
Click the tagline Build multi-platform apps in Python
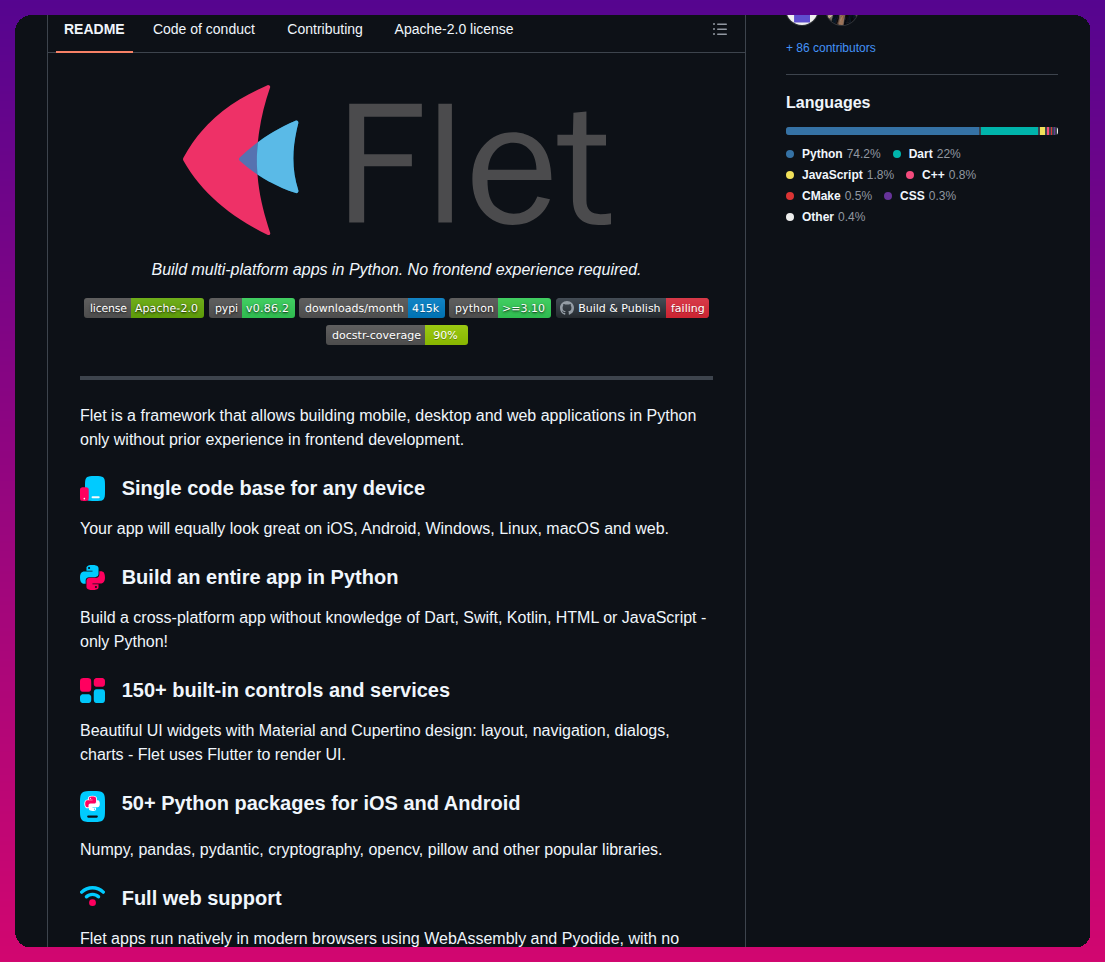click(x=396, y=269)
